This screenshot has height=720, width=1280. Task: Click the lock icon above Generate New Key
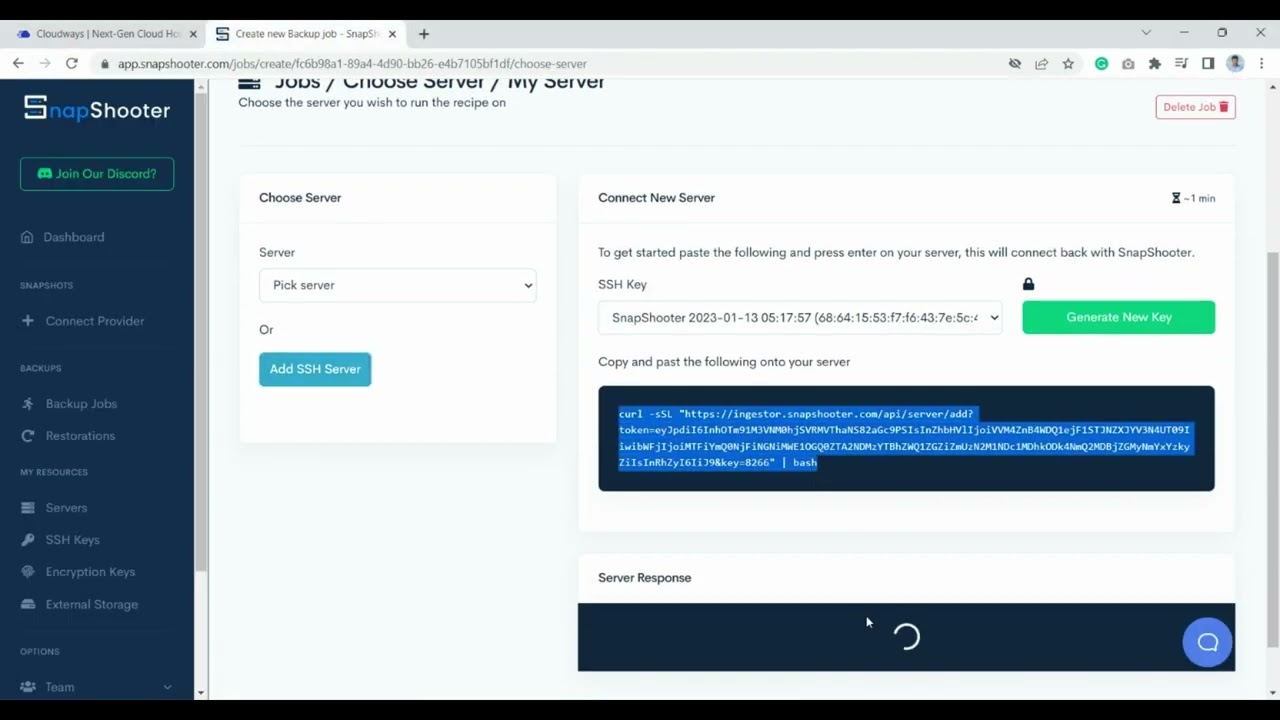1028,284
